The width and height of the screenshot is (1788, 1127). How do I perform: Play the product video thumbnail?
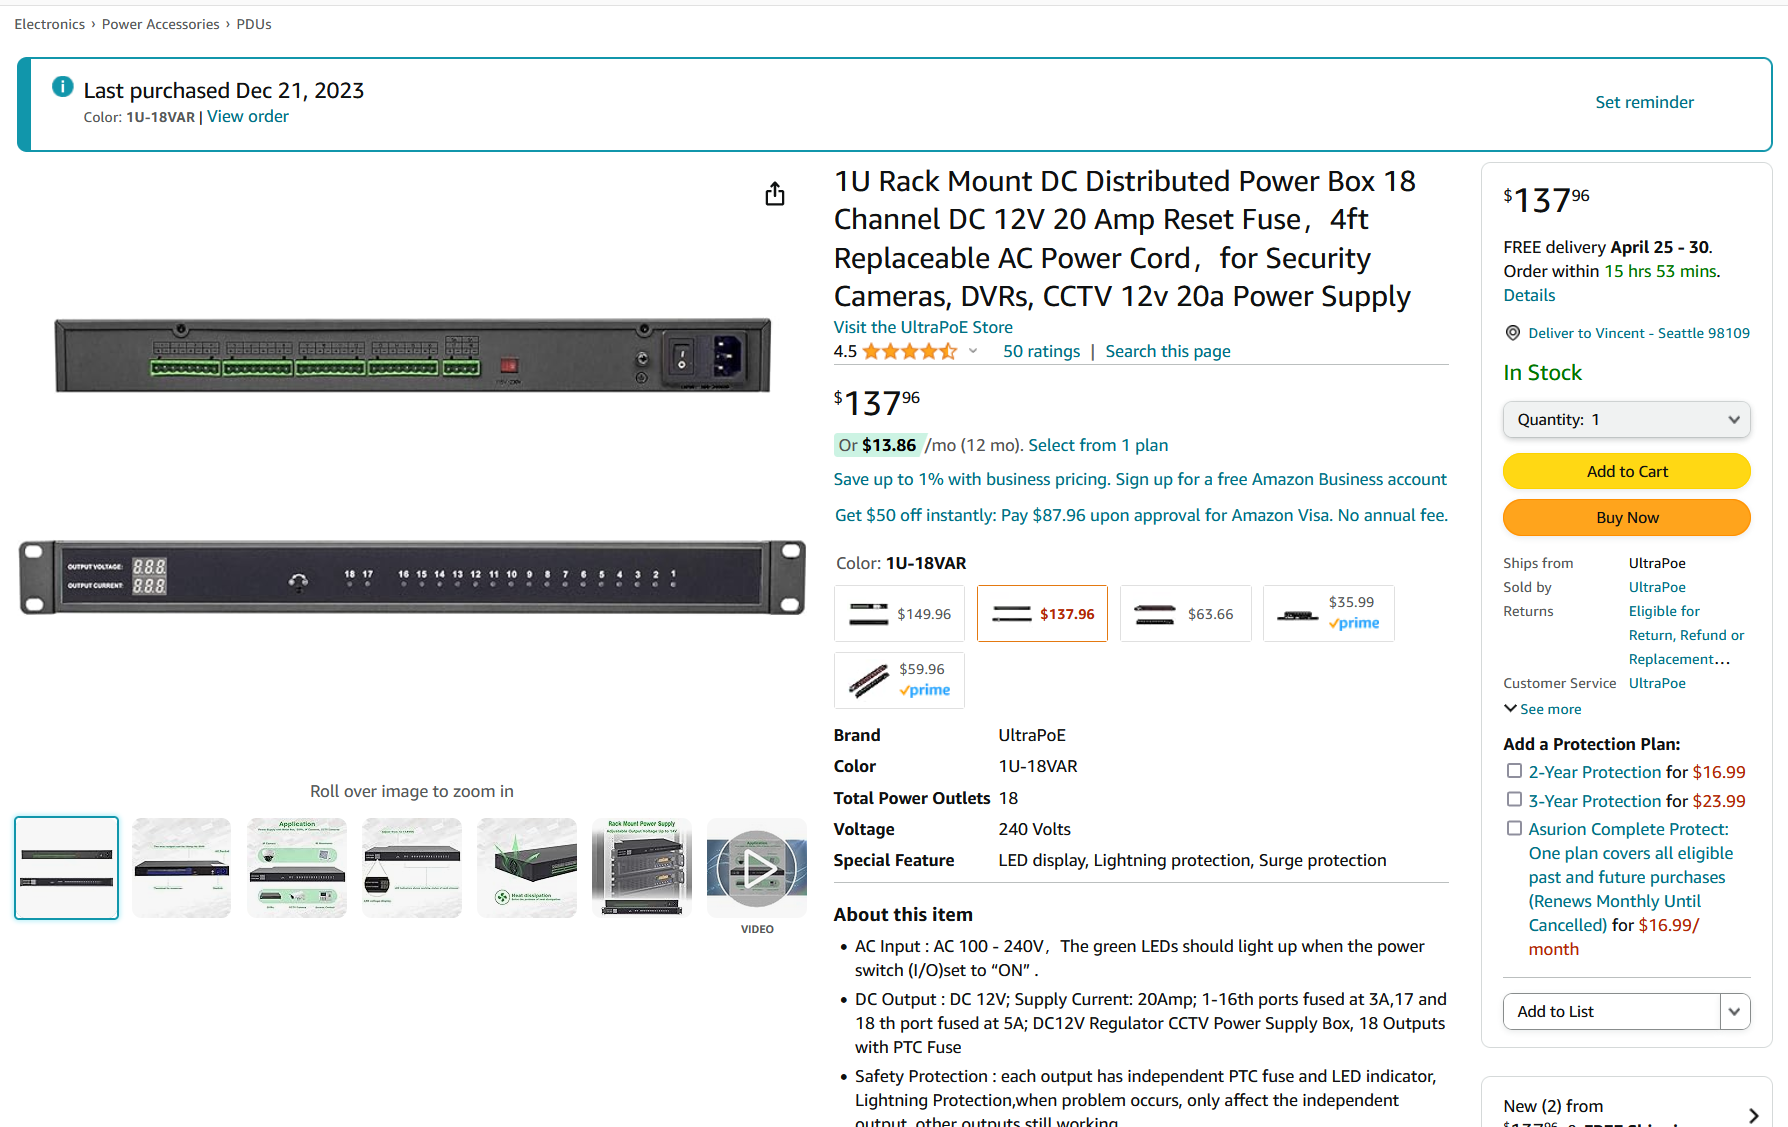pos(756,868)
